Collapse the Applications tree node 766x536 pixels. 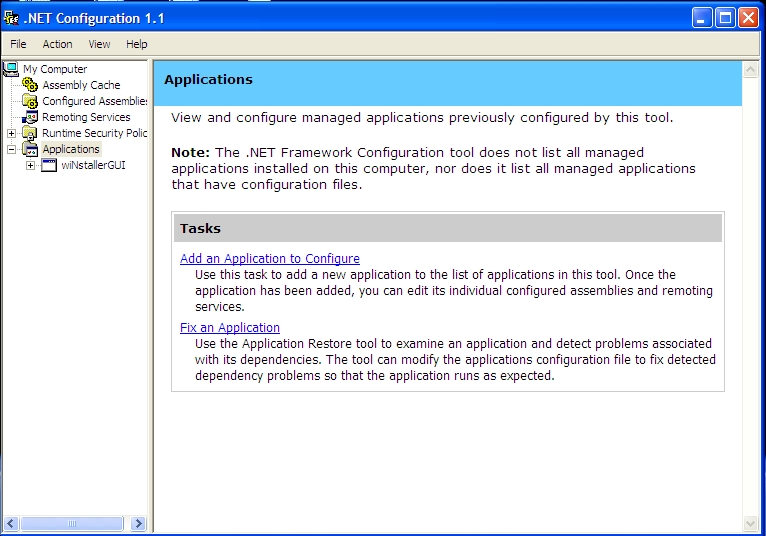11,149
